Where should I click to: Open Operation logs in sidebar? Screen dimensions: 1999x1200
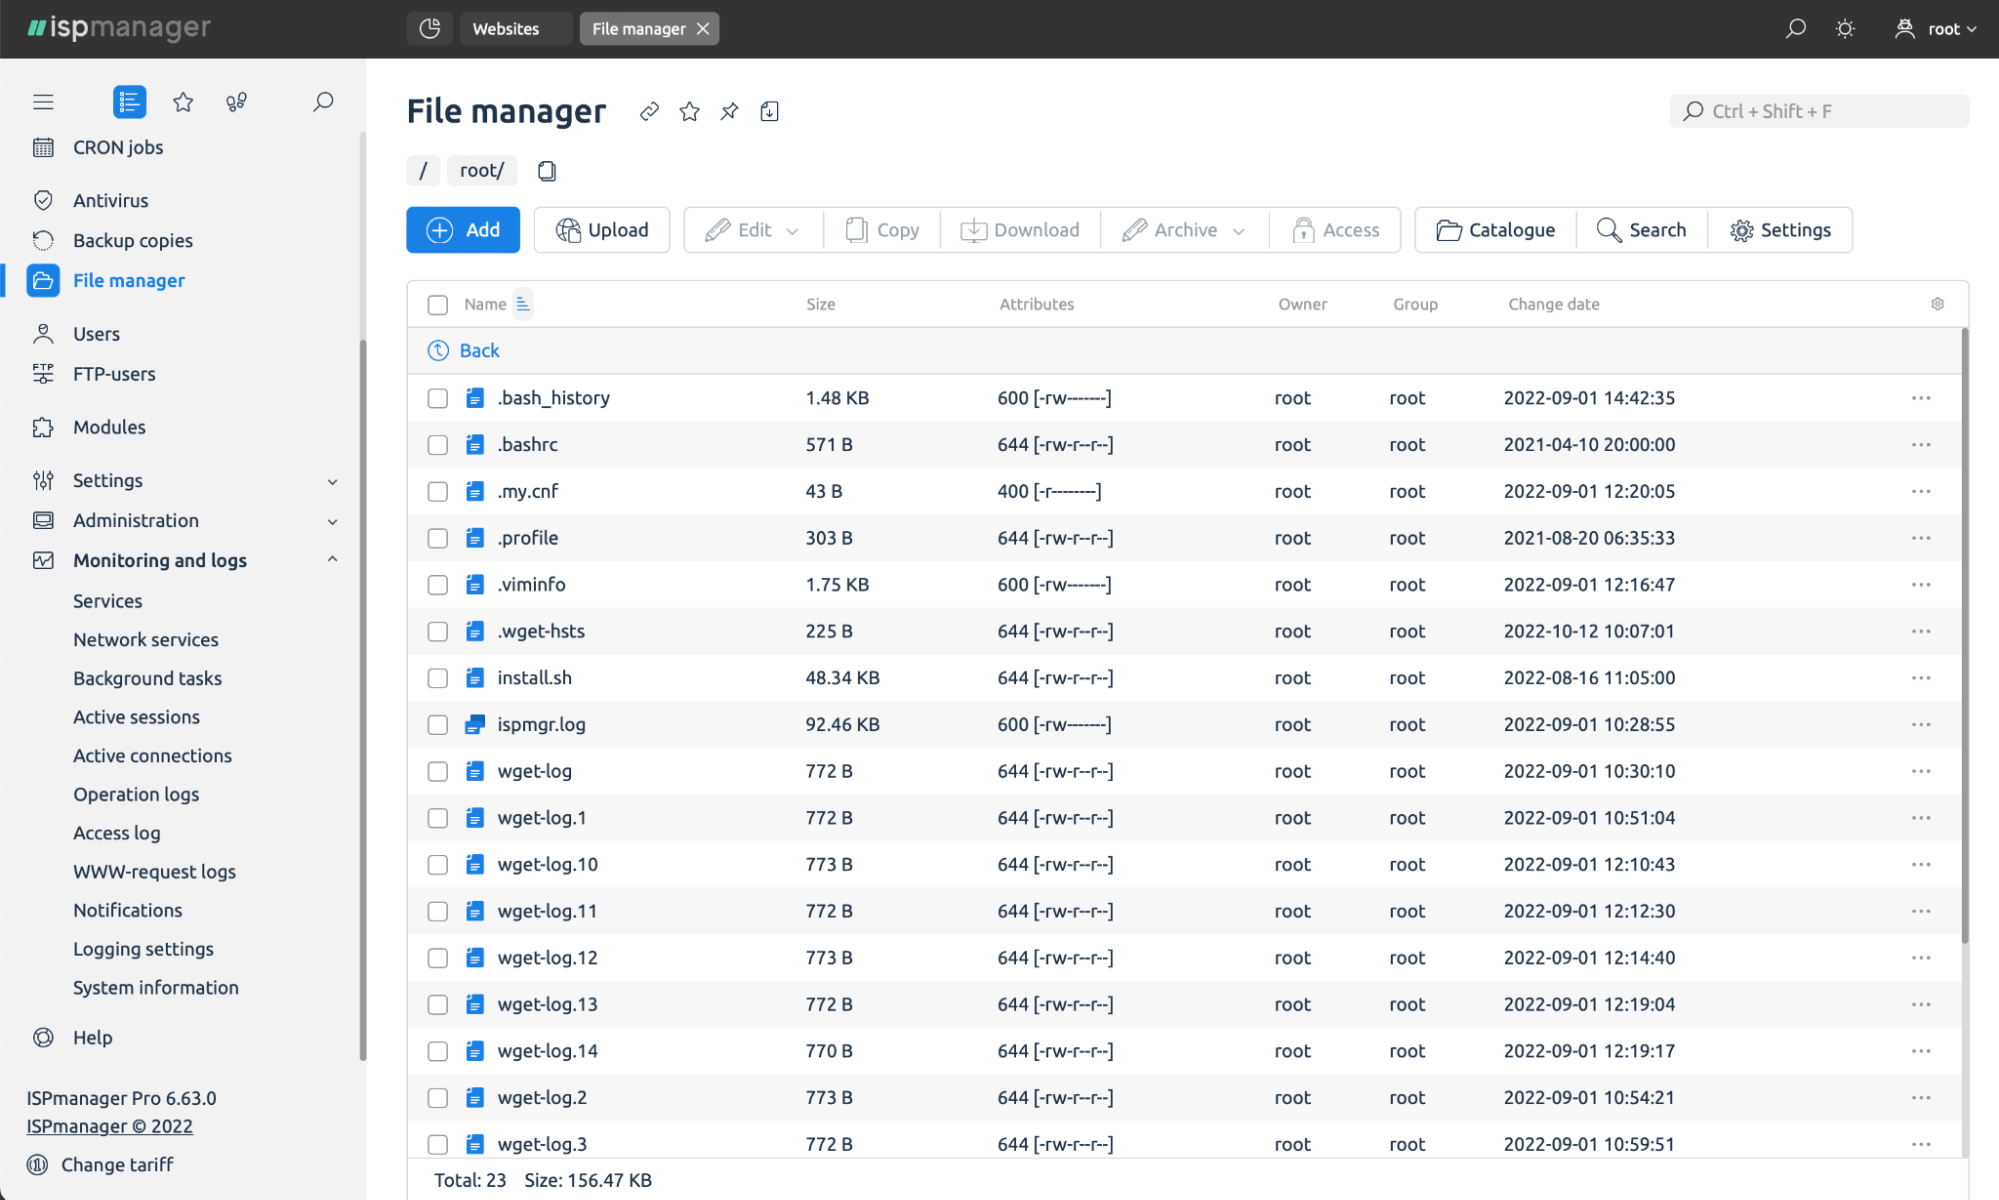[x=136, y=794]
